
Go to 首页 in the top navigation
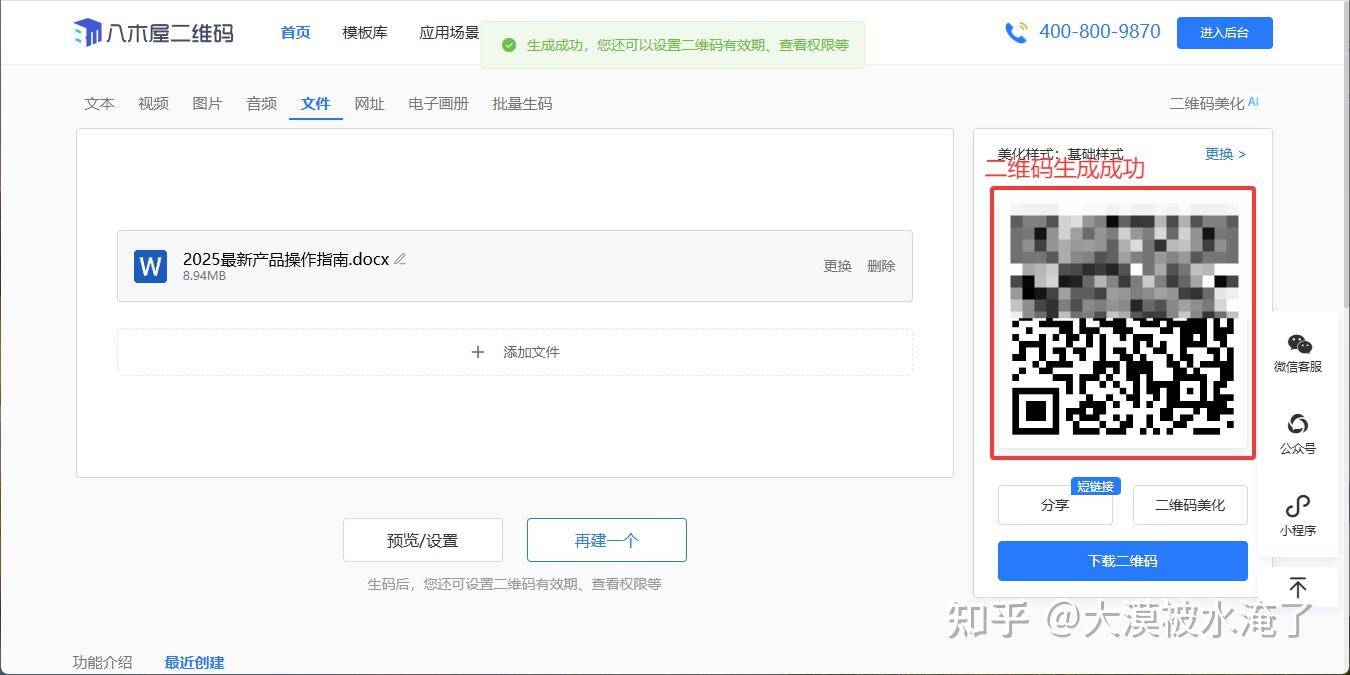click(296, 33)
